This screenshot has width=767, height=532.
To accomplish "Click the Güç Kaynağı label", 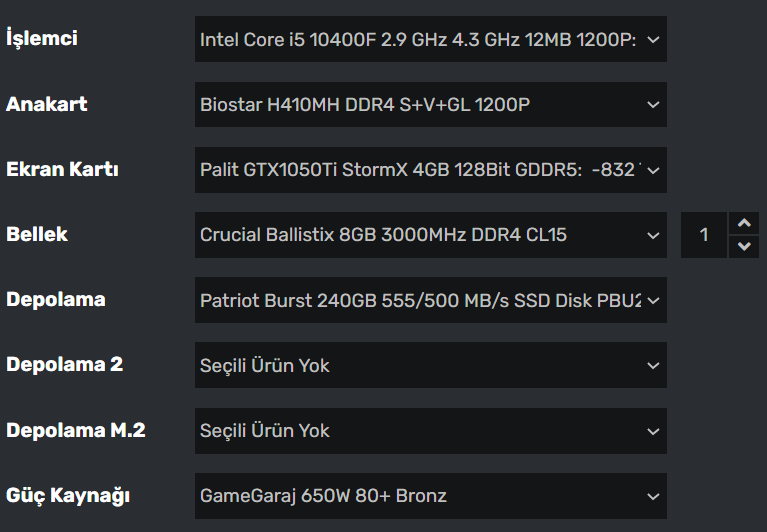I will pos(68,495).
